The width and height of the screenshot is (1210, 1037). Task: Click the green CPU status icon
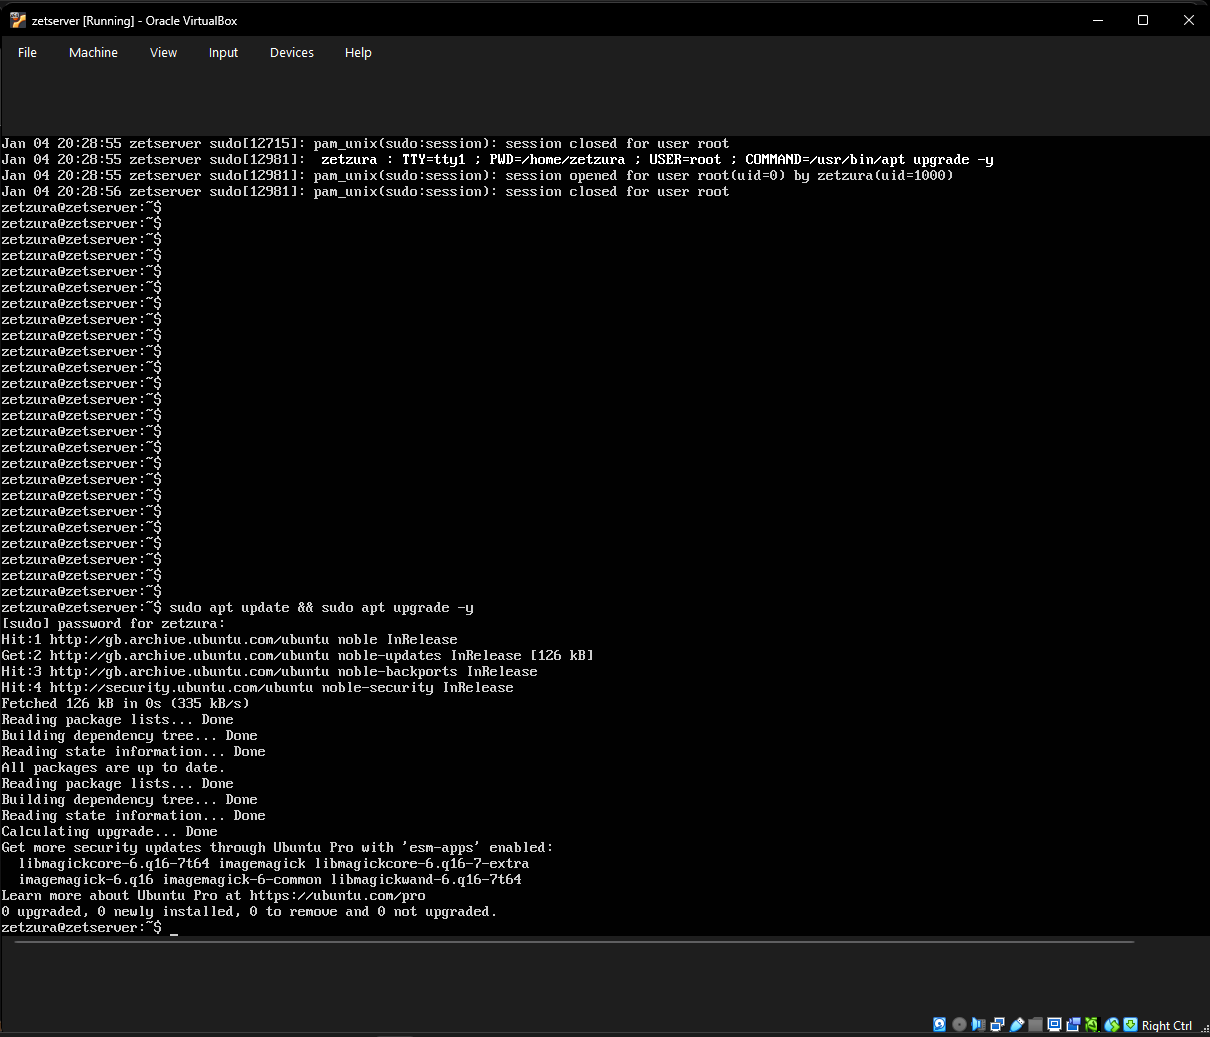pyautogui.click(x=1092, y=1024)
